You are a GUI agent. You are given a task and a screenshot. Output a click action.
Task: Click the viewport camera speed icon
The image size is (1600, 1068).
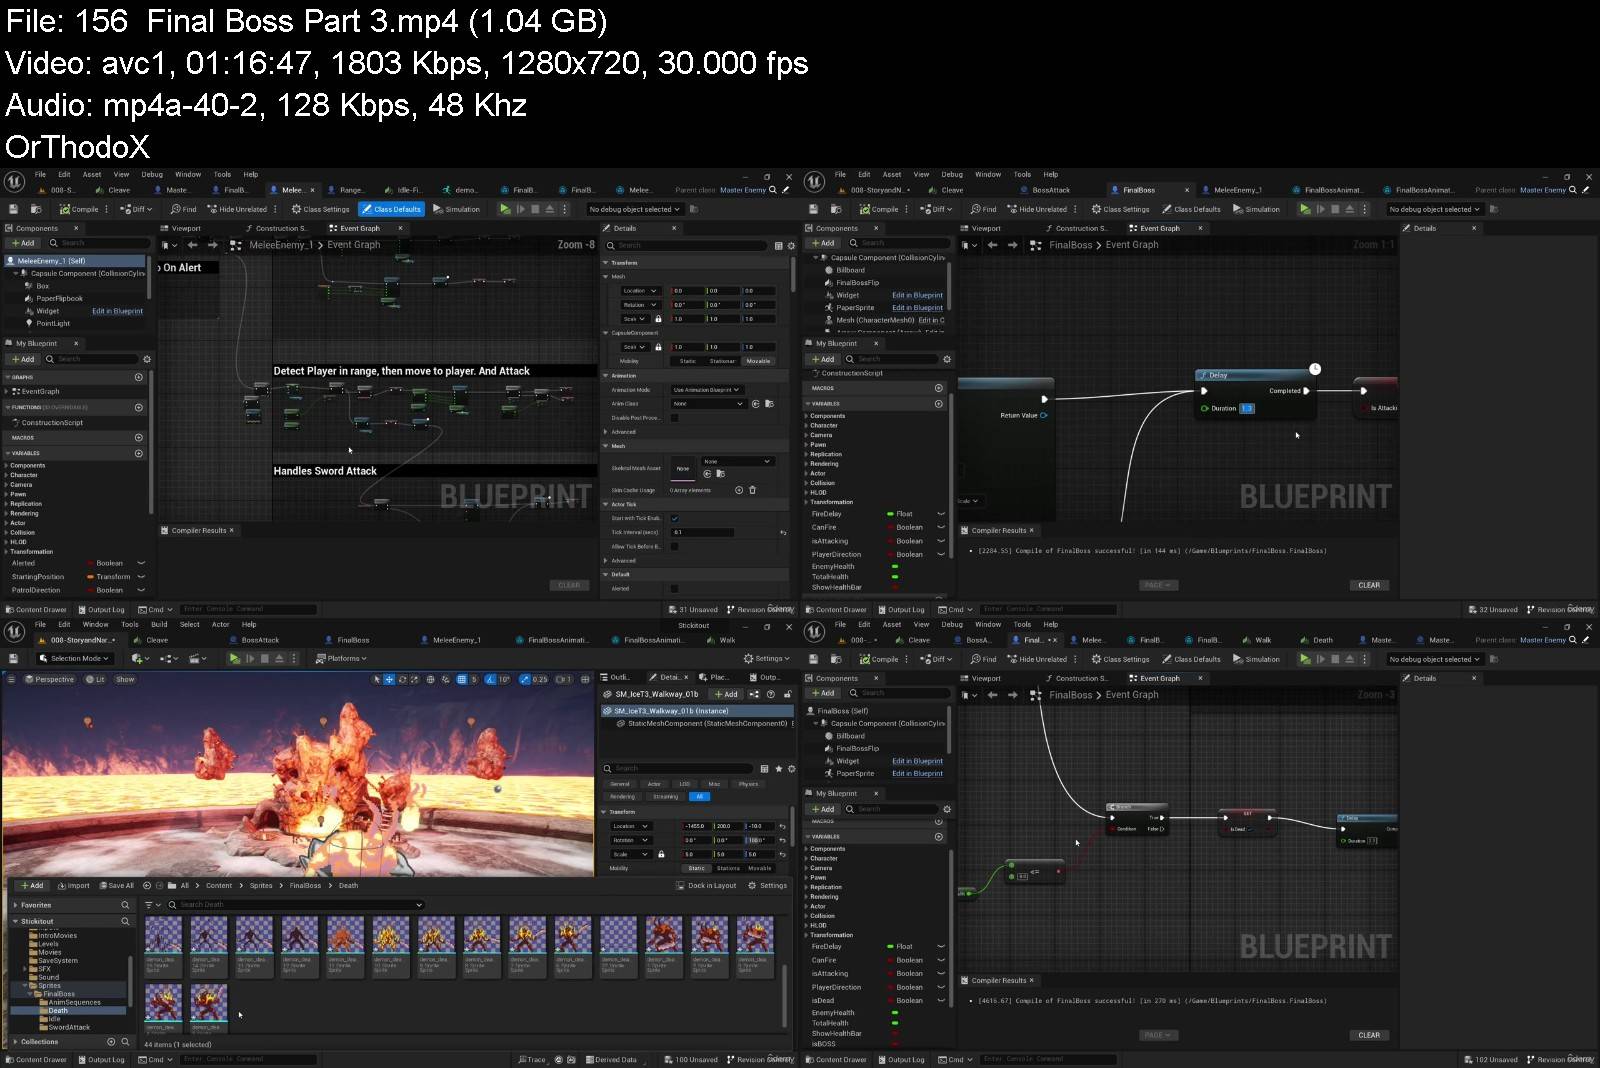pyautogui.click(x=563, y=679)
